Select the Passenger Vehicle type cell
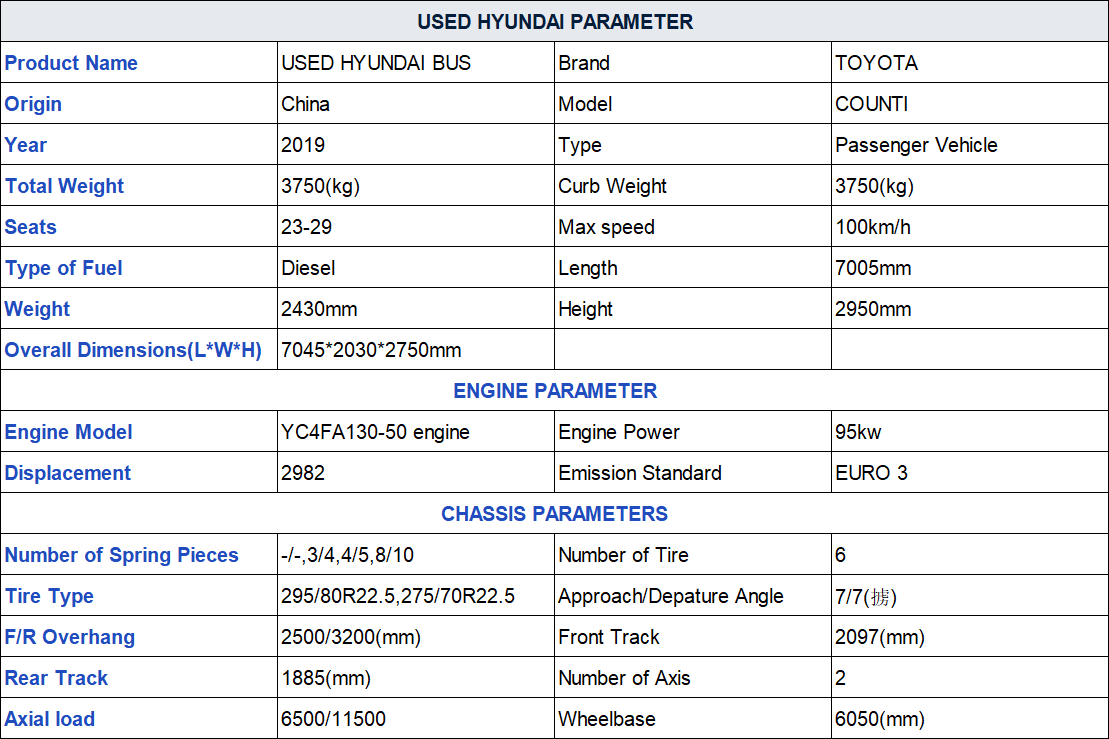Screen dimensions: 1109x739 (970, 144)
